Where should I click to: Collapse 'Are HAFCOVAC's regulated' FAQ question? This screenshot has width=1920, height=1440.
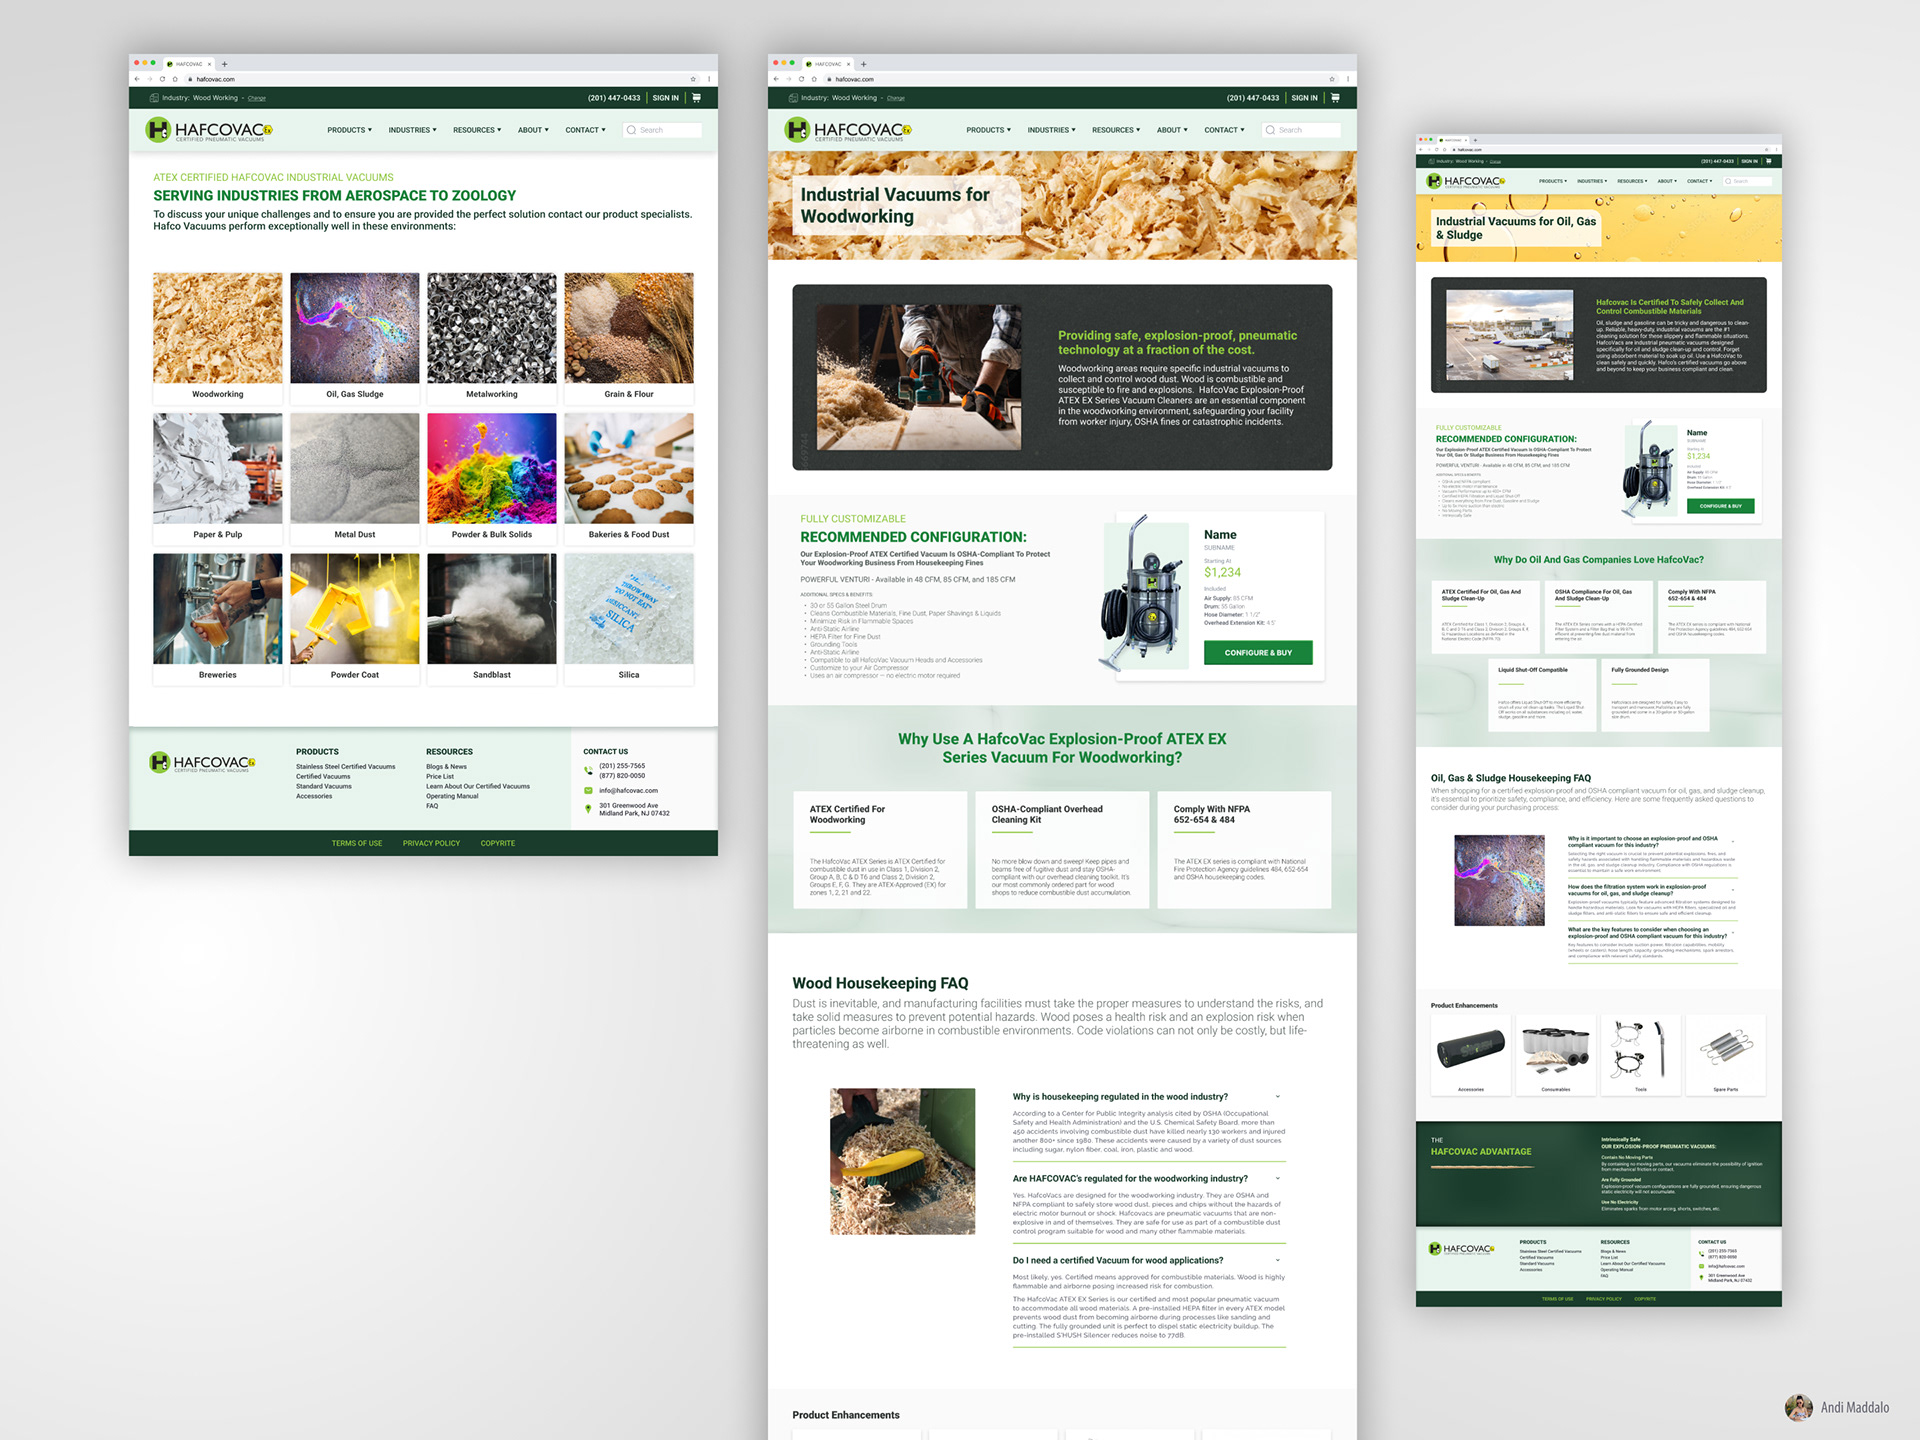pyautogui.click(x=1277, y=1179)
